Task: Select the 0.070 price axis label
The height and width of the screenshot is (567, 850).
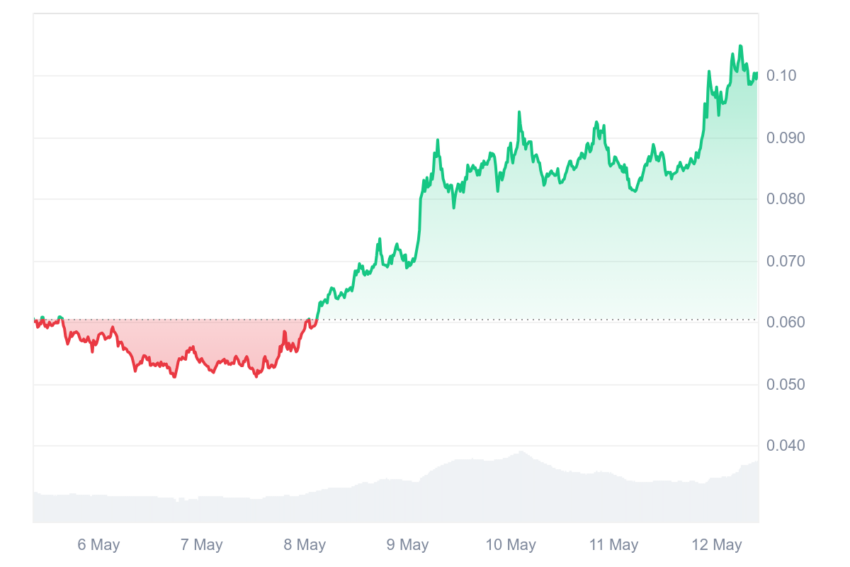Action: coord(785,261)
